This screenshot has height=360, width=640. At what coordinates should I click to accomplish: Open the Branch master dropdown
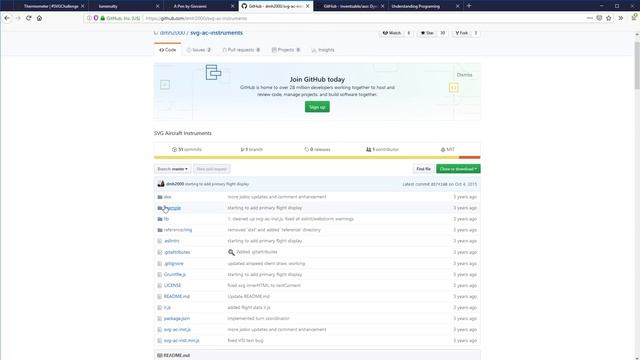tap(172, 169)
